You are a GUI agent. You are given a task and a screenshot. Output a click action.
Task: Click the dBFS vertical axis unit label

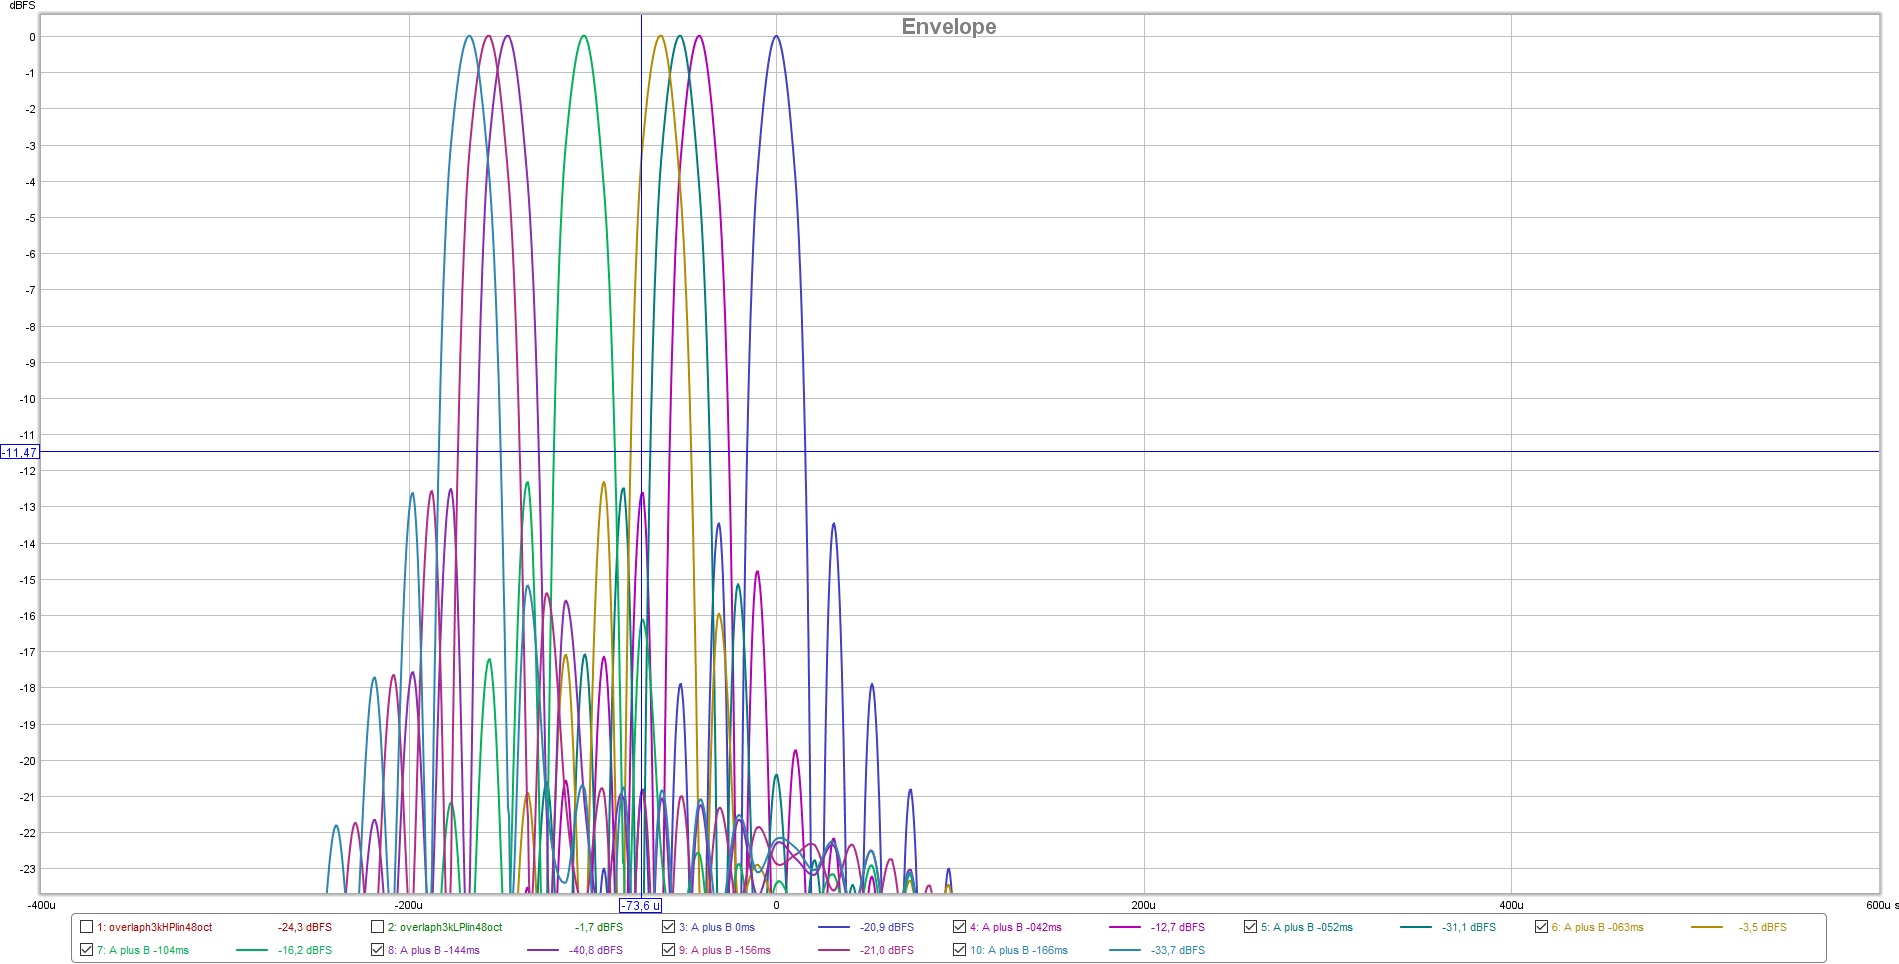(22, 6)
